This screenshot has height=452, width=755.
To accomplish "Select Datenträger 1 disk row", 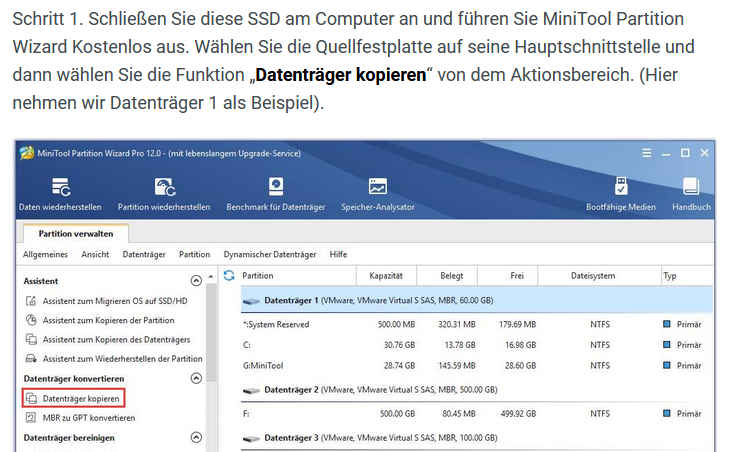I will 477,300.
